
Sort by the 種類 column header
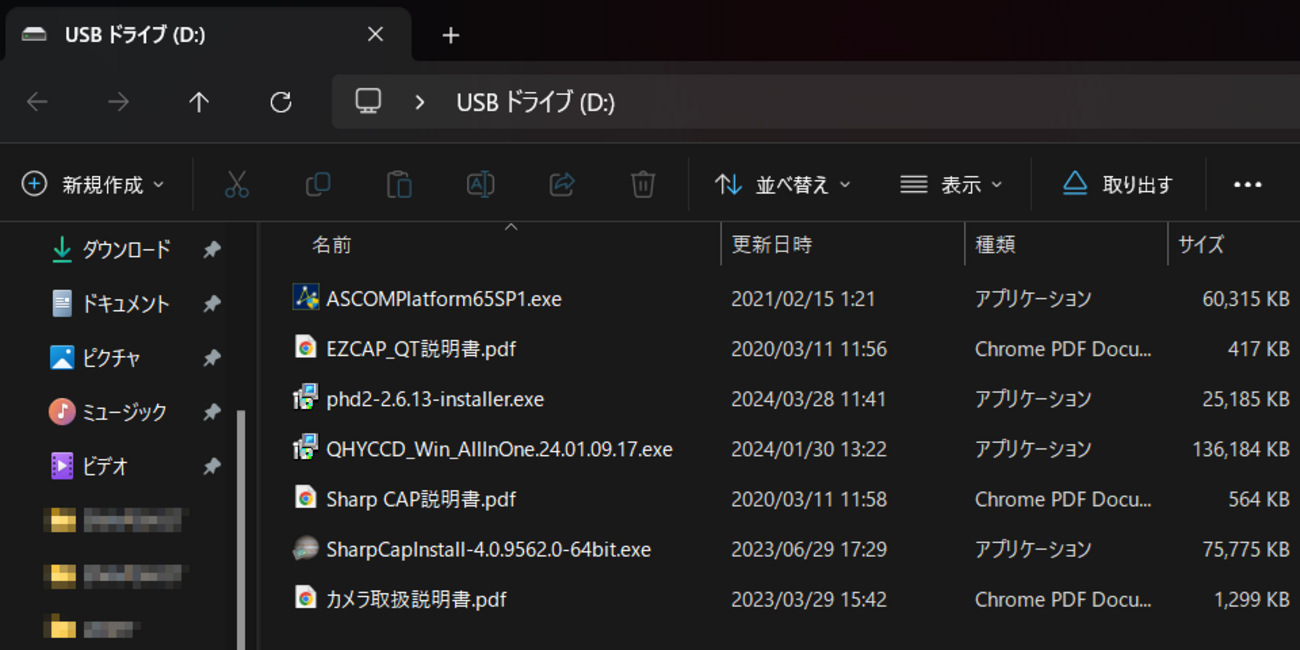coord(996,245)
